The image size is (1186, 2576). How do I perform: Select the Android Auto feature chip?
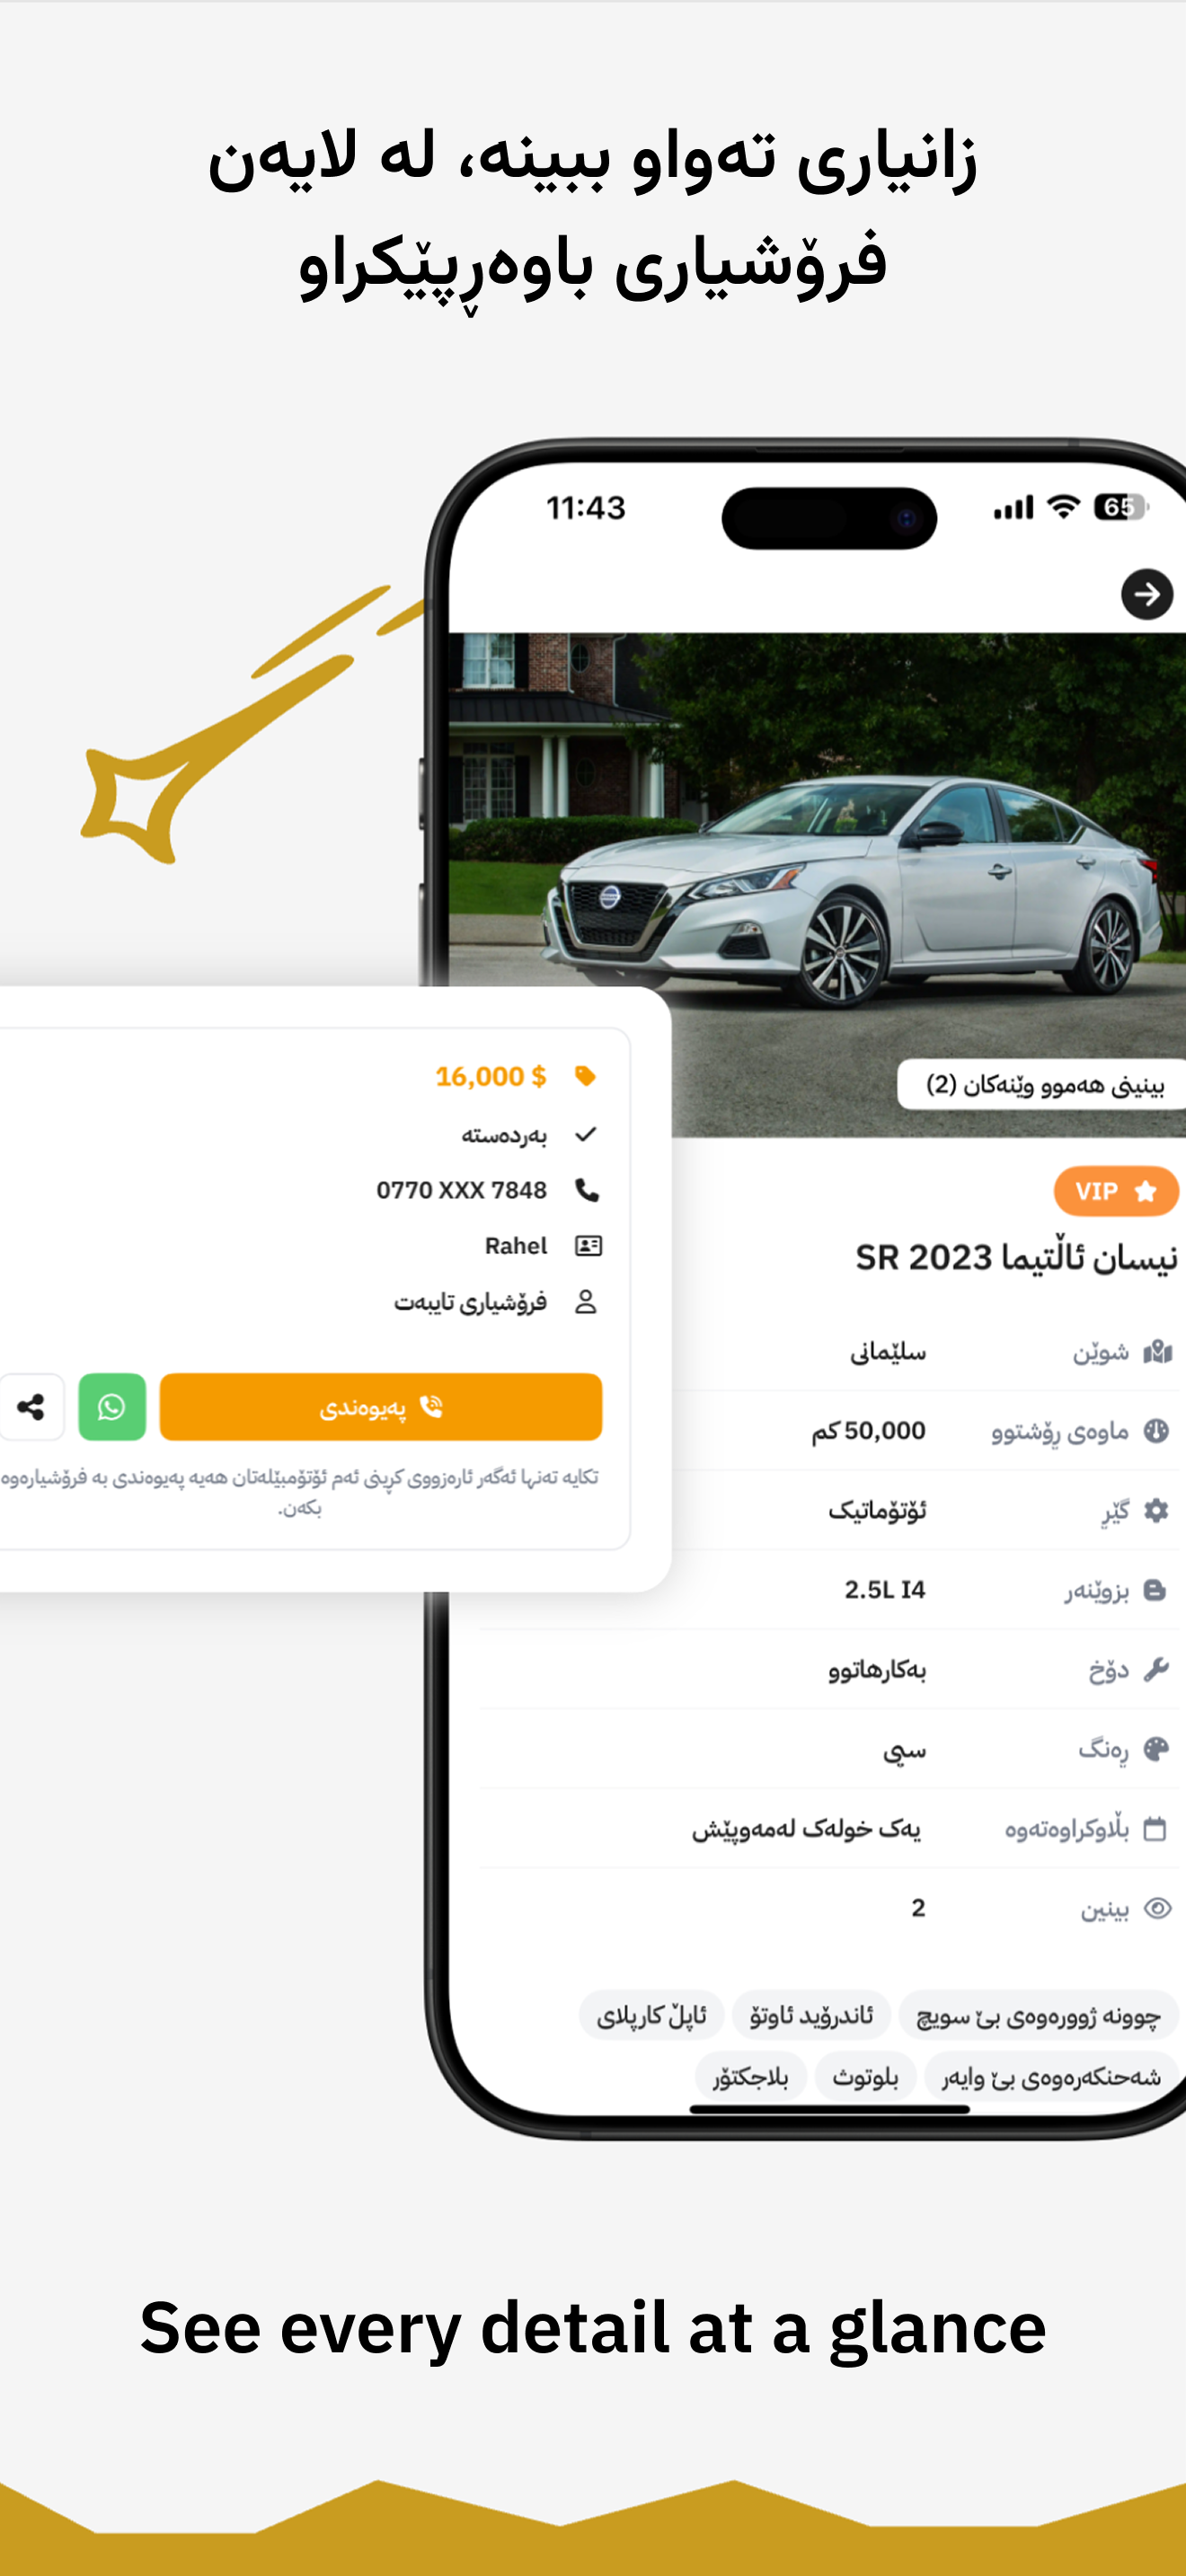pyautogui.click(x=811, y=2015)
